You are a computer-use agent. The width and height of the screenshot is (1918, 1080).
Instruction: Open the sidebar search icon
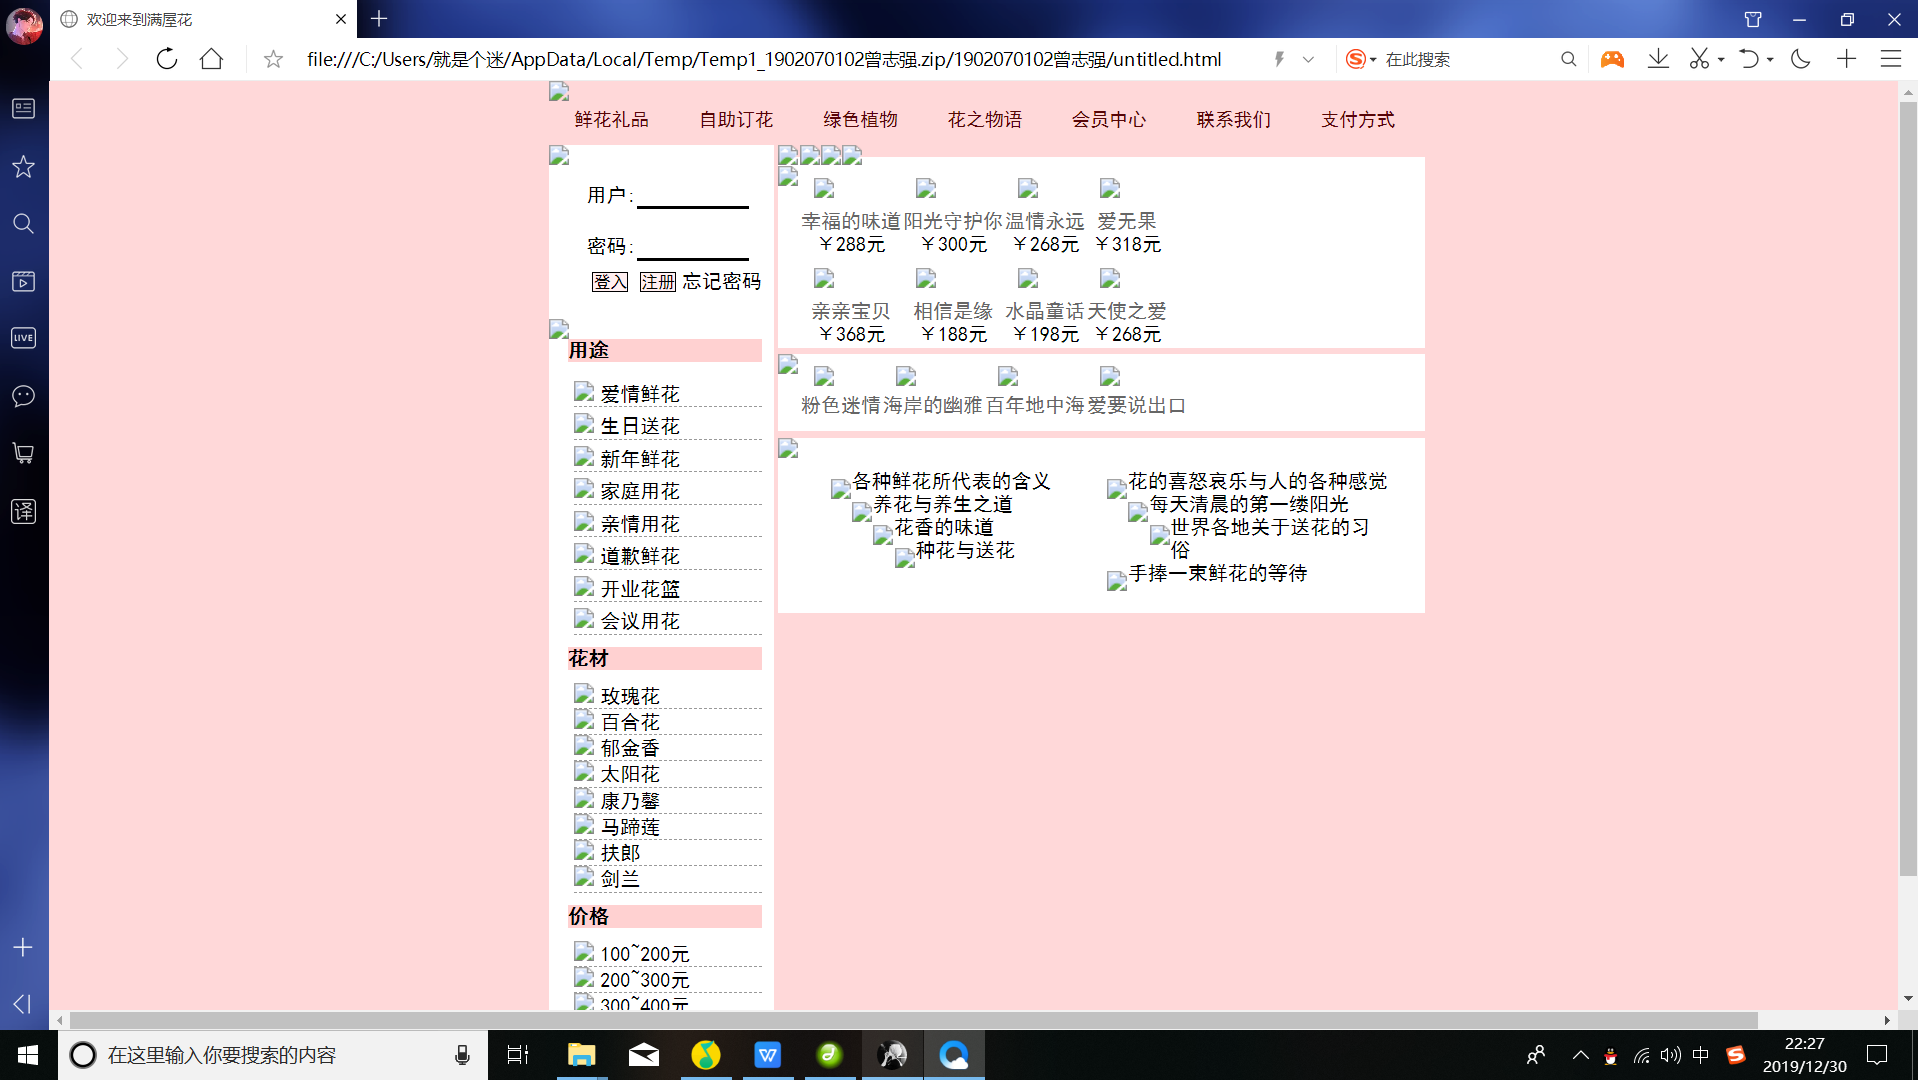[x=23, y=223]
